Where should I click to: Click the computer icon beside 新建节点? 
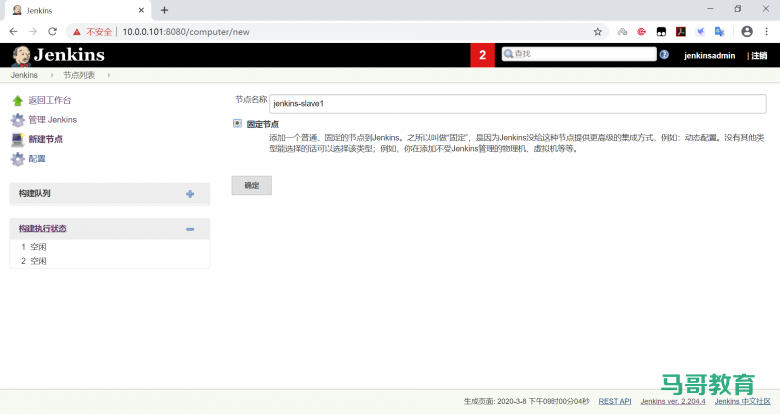coord(17,139)
